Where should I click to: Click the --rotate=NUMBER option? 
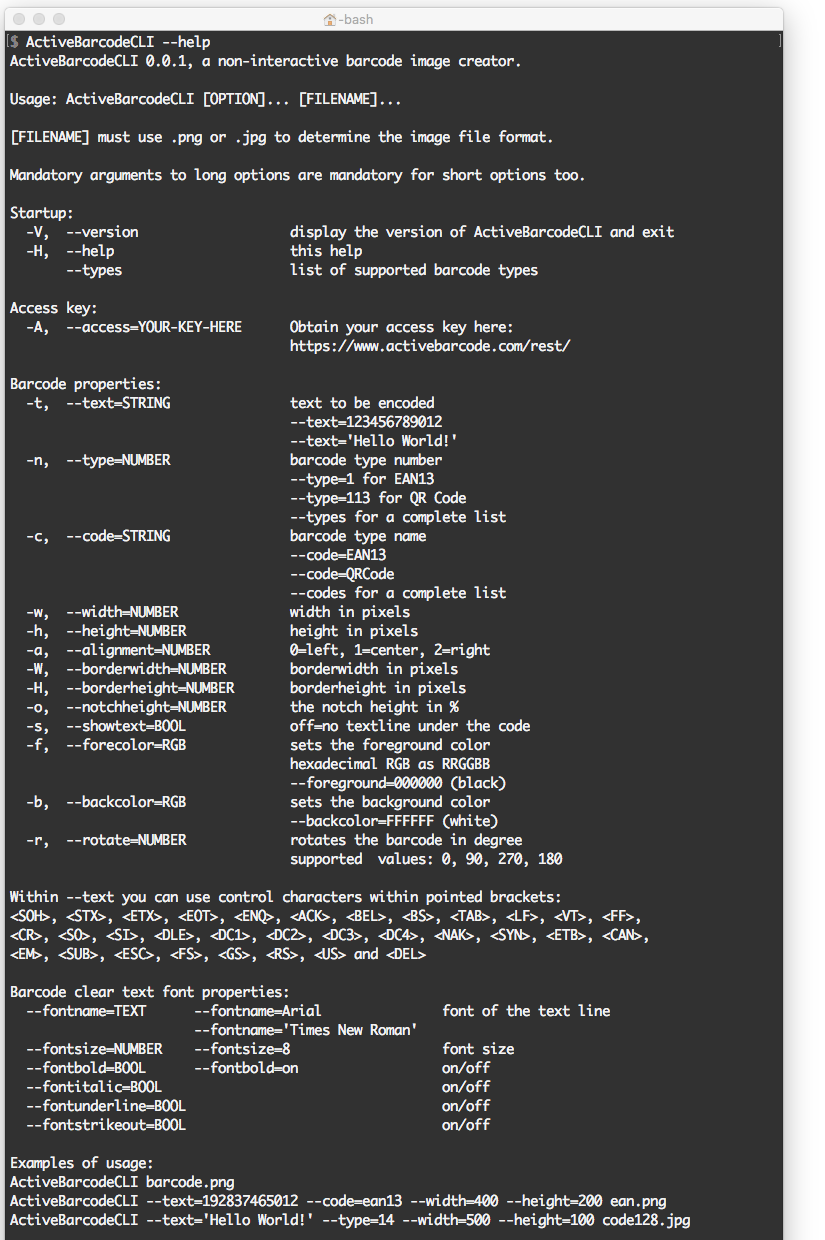(x=126, y=840)
